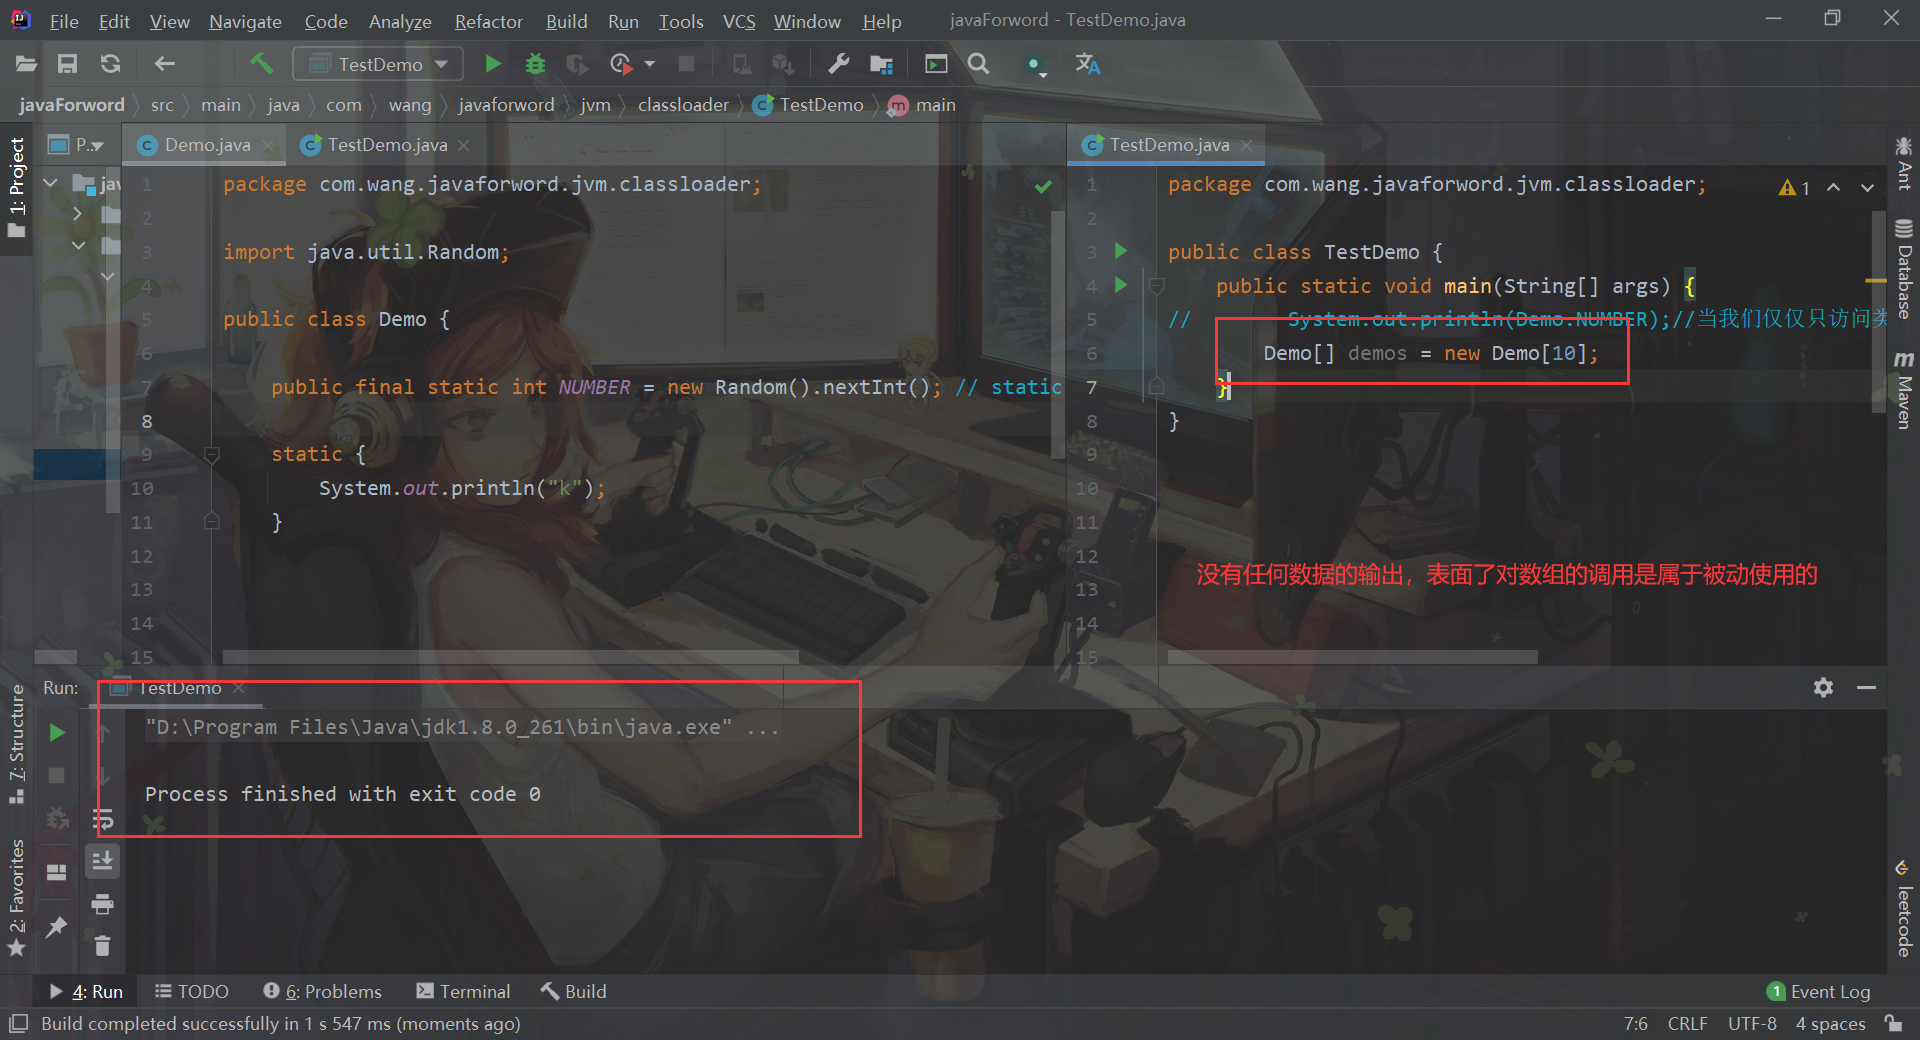
Task: Click the classloader breadcrumb
Action: coord(683,105)
